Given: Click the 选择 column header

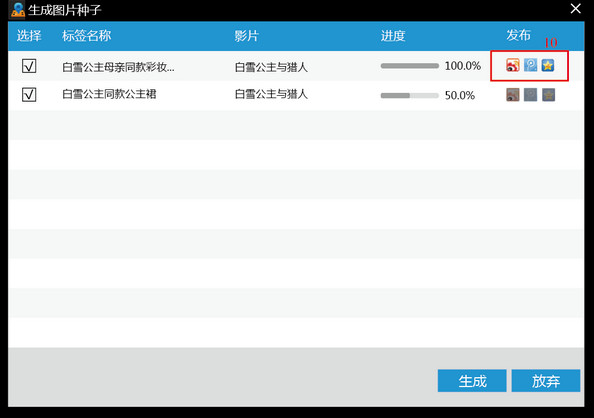Looking at the screenshot, I should pyautogui.click(x=29, y=36).
